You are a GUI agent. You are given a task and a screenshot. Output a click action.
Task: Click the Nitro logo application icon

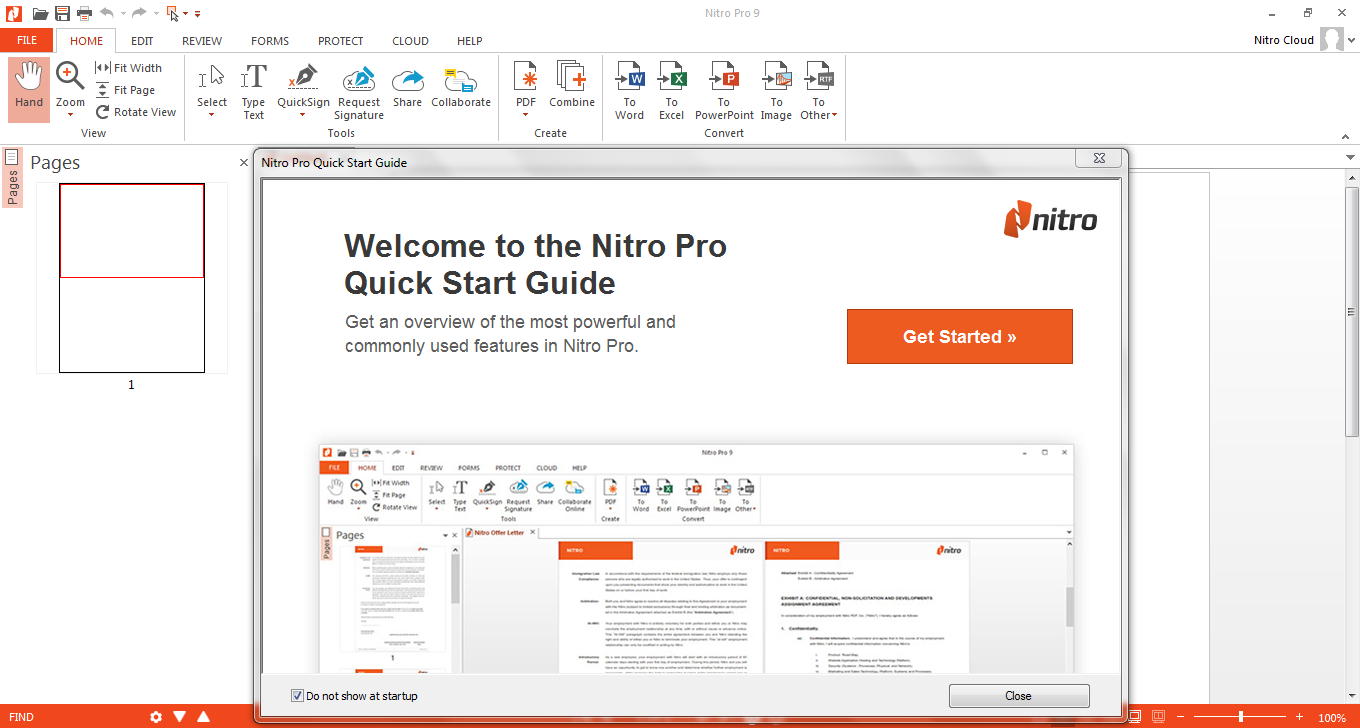[14, 13]
